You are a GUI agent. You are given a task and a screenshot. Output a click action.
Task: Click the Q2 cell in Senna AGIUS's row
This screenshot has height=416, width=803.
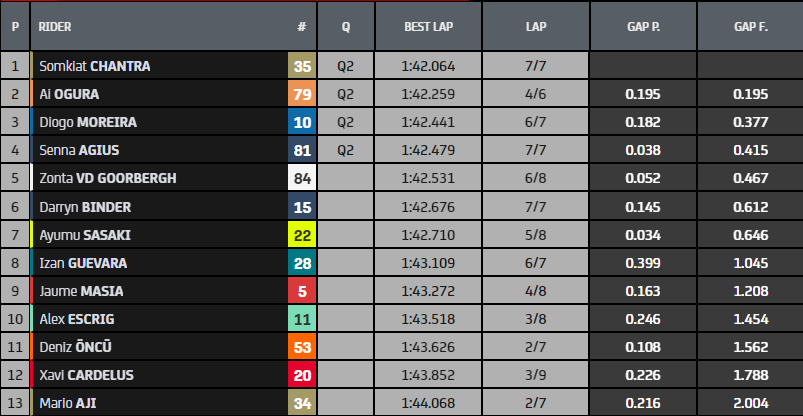(345, 151)
